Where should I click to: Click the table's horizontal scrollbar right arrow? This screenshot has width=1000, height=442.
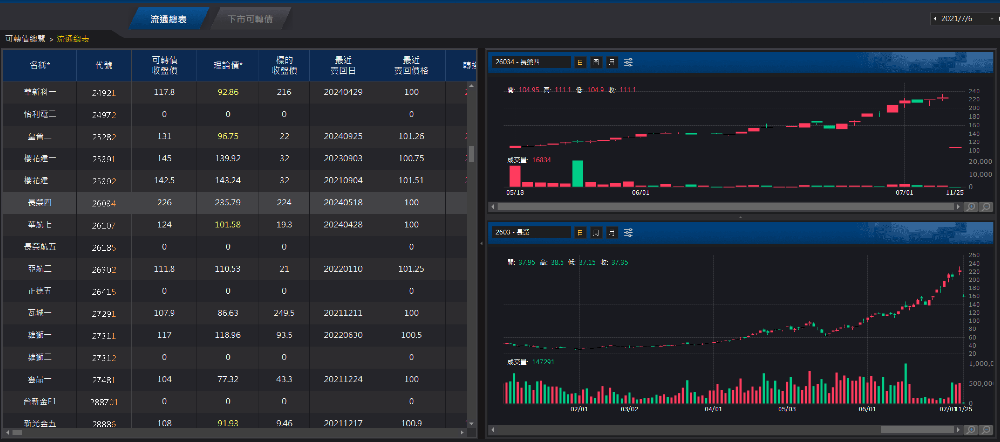tap(464, 432)
